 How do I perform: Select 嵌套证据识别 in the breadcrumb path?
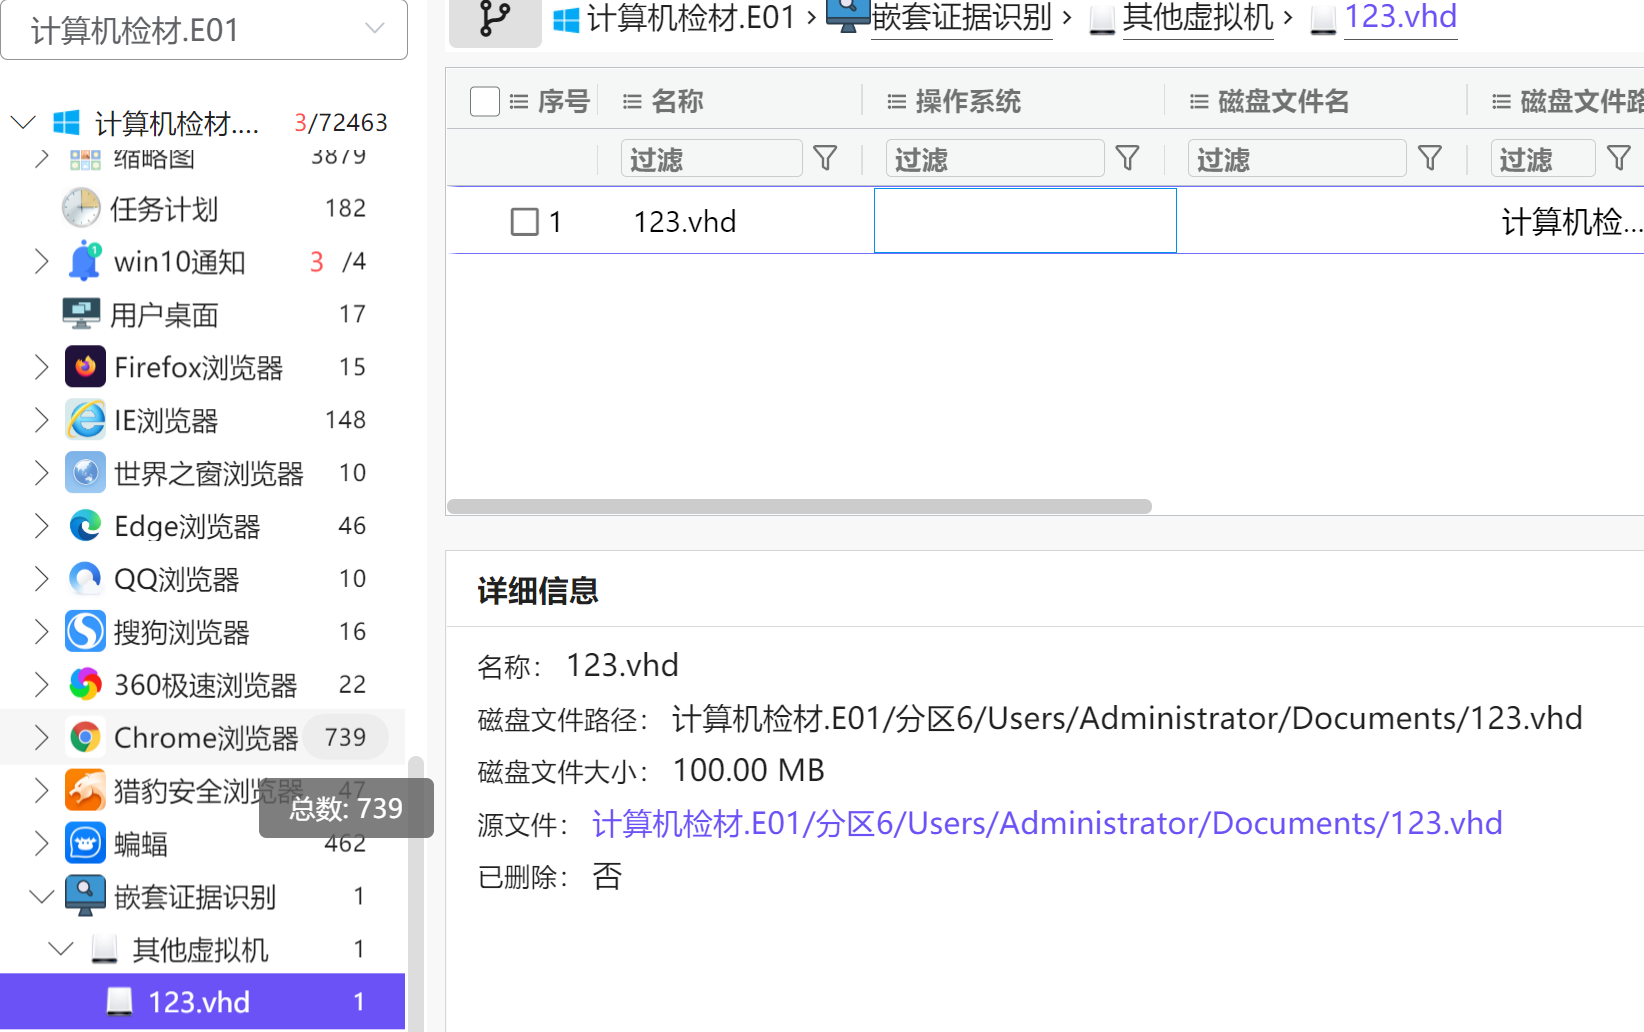[x=961, y=18]
